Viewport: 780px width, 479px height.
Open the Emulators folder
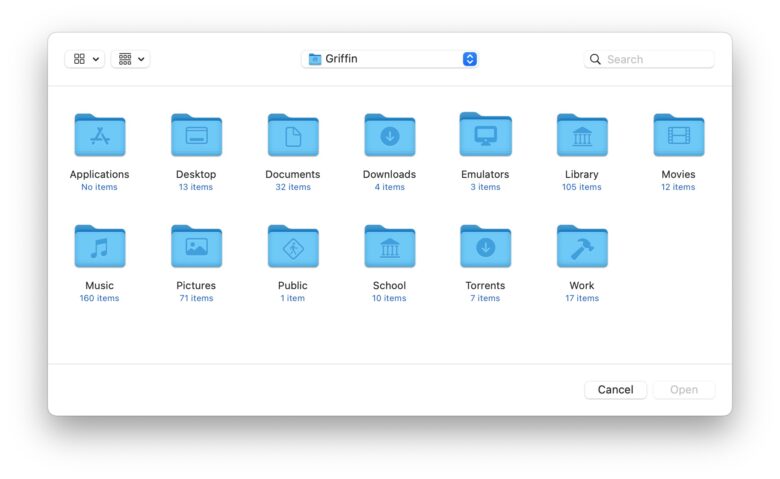click(x=485, y=136)
